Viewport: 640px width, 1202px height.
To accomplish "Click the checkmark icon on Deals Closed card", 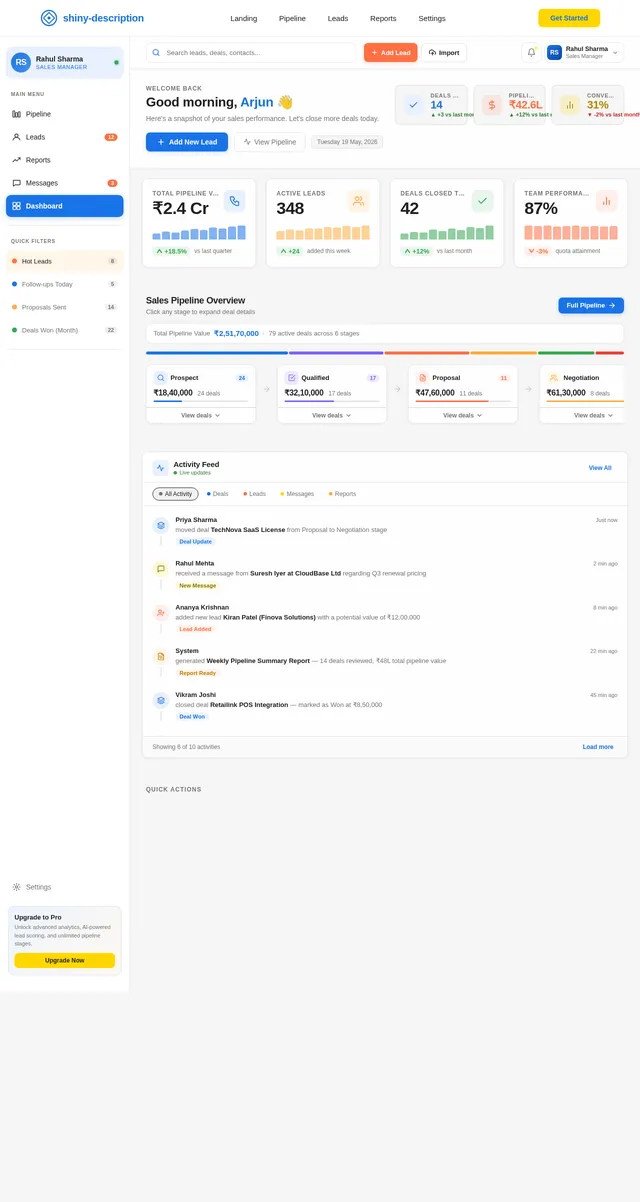I will coord(482,201).
